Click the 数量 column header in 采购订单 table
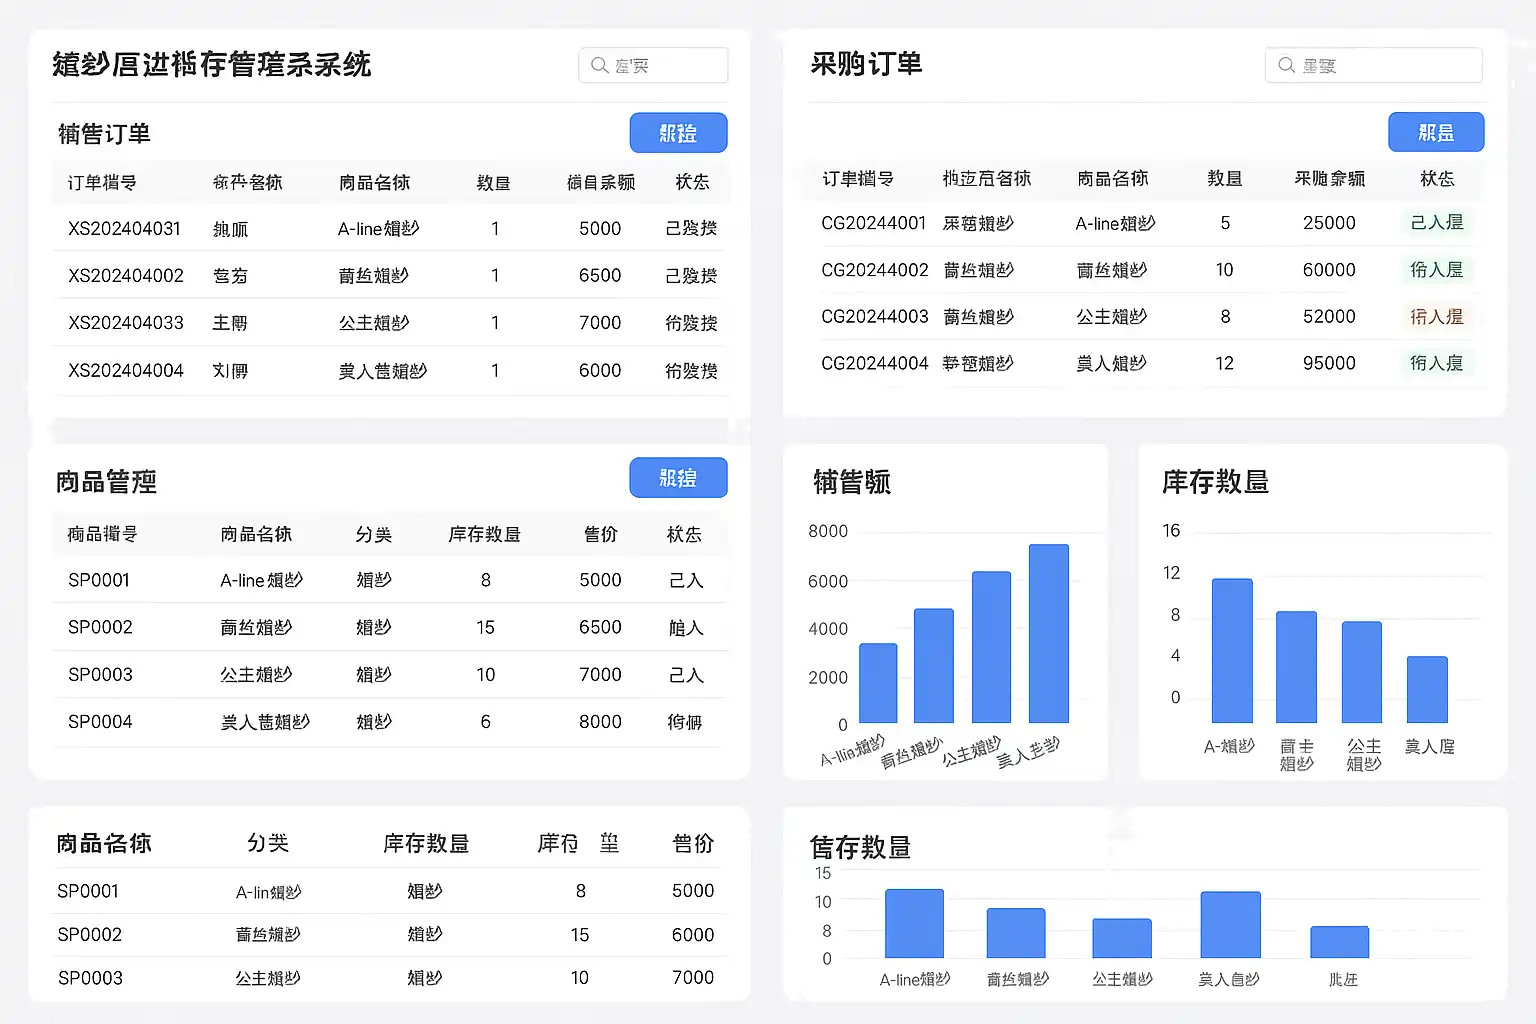The image size is (1536, 1024). coord(1224,179)
